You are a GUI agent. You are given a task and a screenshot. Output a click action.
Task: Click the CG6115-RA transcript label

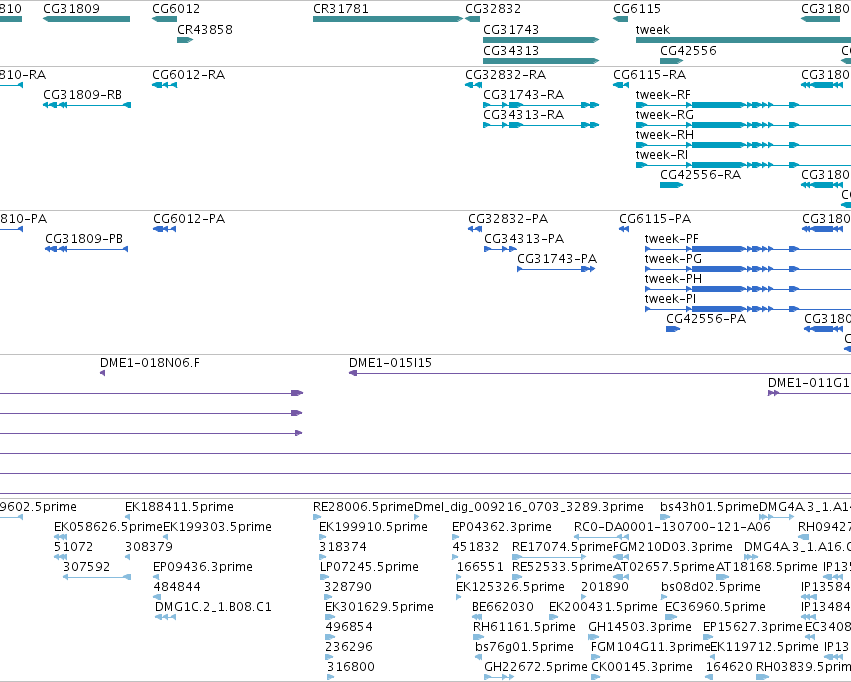tap(649, 74)
